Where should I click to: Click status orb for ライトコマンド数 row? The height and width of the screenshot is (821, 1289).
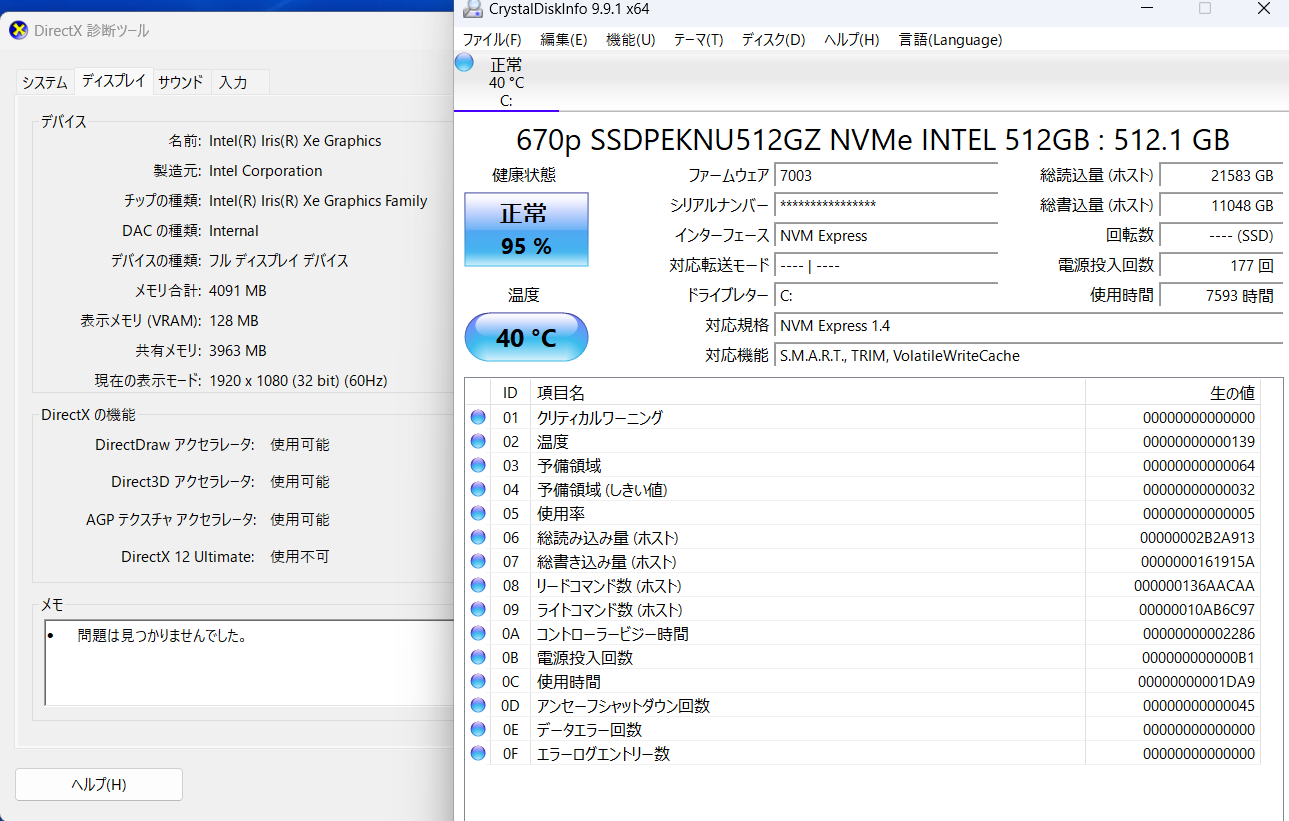(478, 609)
